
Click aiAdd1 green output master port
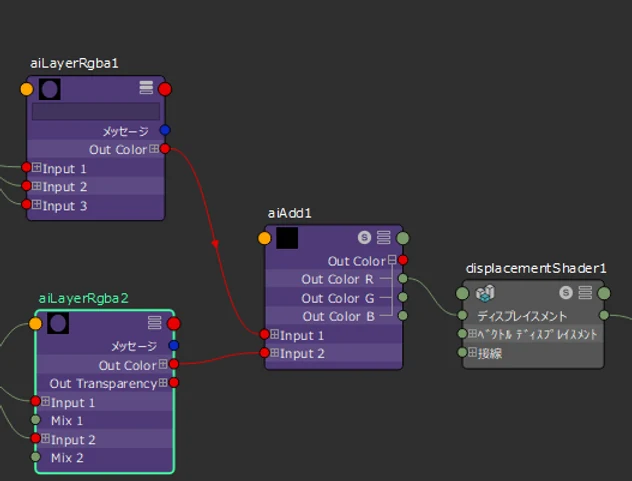pyautogui.click(x=403, y=238)
